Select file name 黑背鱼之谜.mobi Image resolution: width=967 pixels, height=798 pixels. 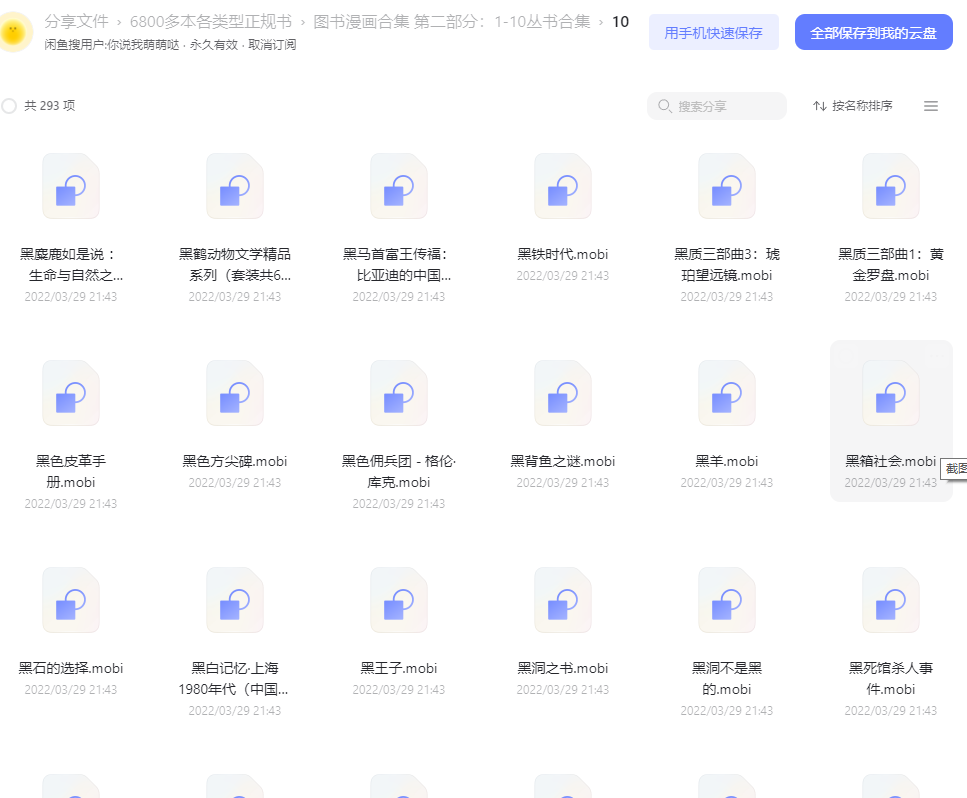563,461
